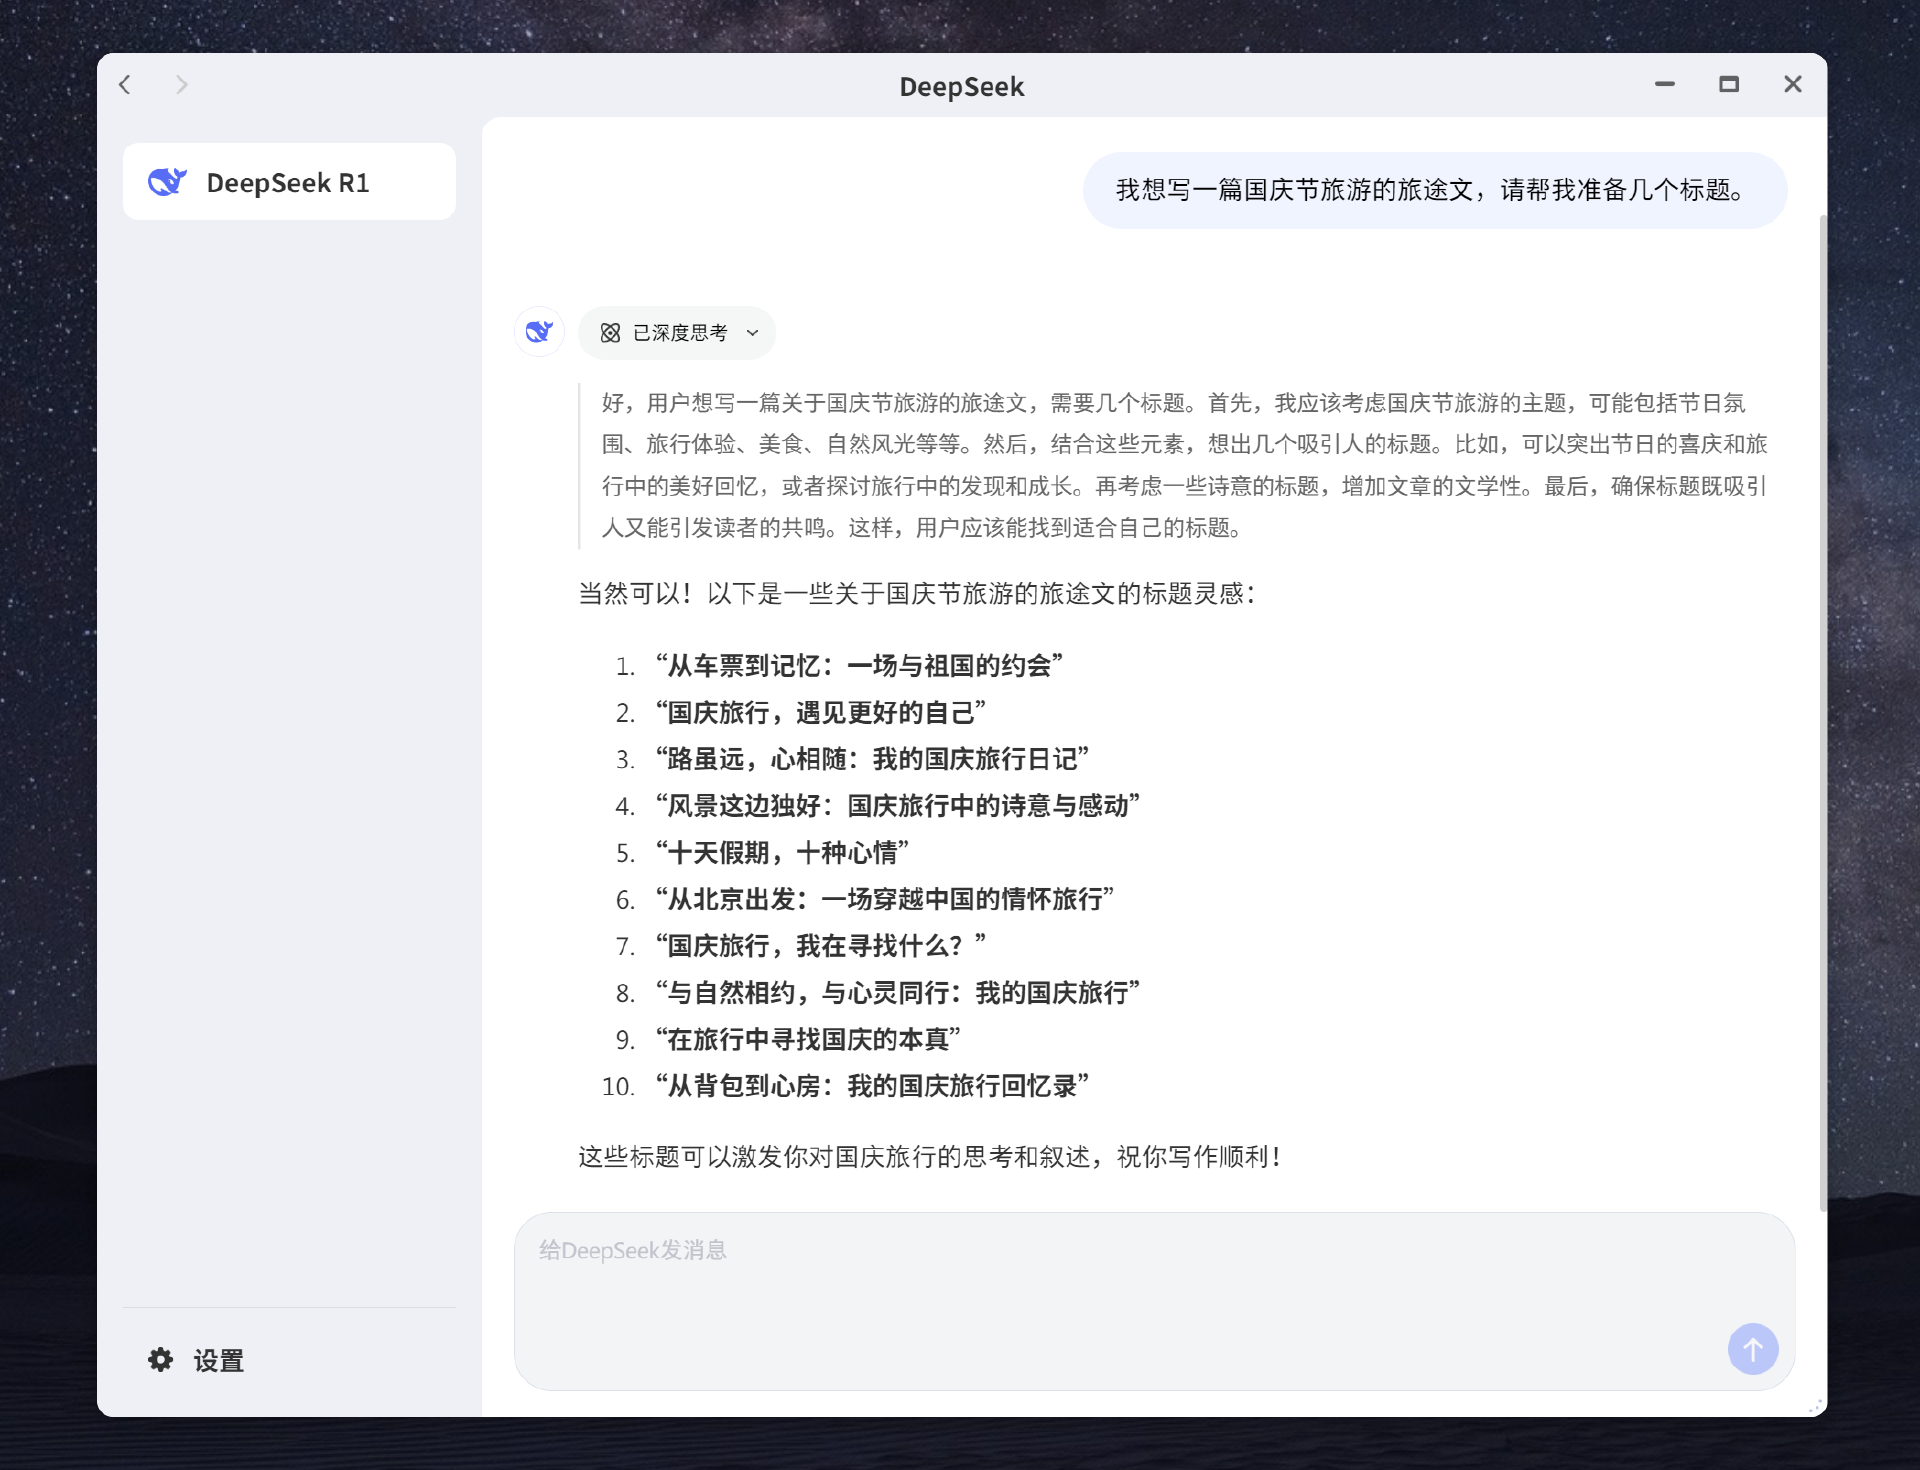Click the assistant avatar beside the reply
1920x1470 pixels.
pos(539,332)
